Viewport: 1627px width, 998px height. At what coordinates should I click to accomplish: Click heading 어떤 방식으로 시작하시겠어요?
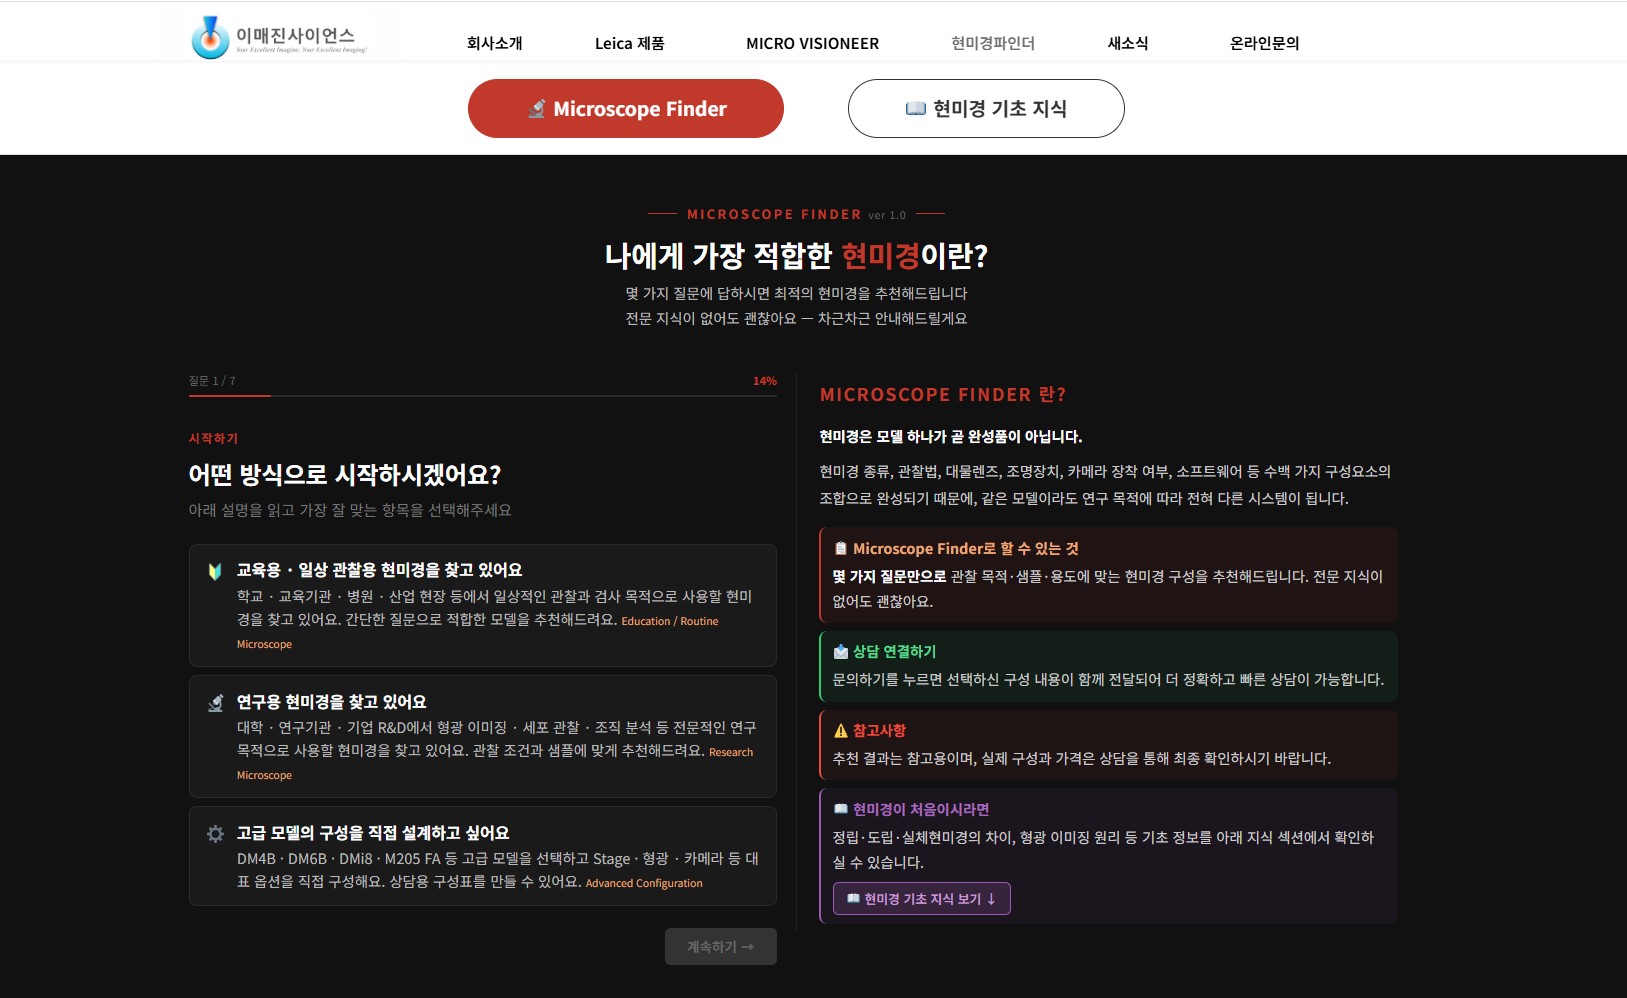point(345,475)
